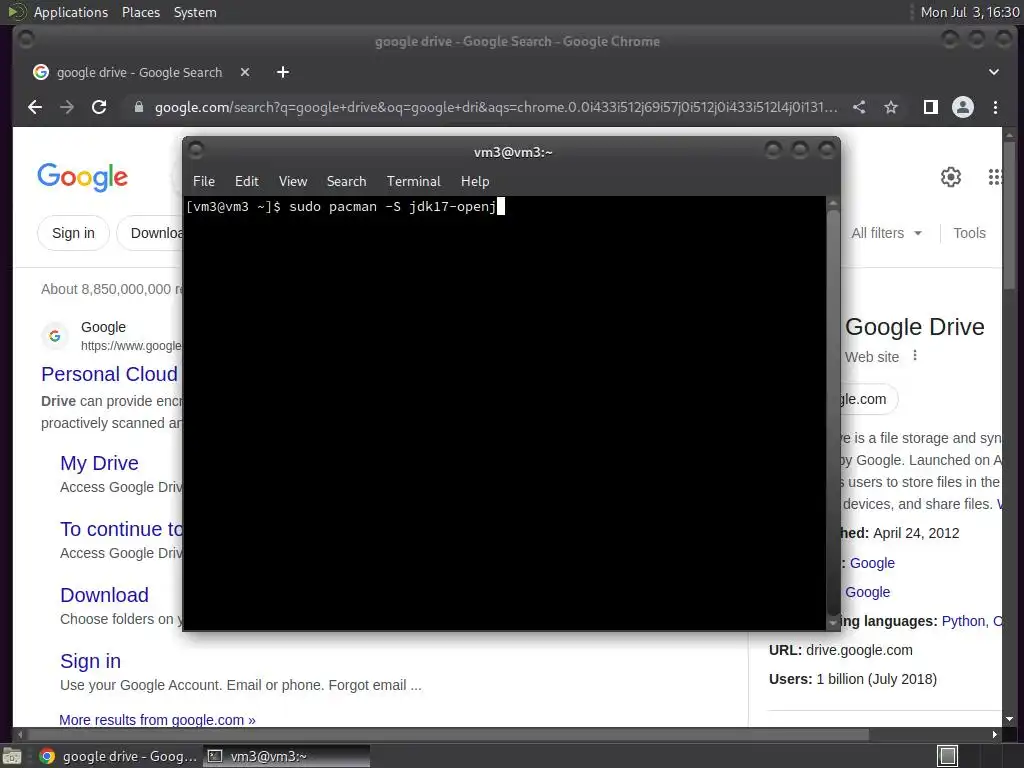Click the Google logo

[x=82, y=177]
